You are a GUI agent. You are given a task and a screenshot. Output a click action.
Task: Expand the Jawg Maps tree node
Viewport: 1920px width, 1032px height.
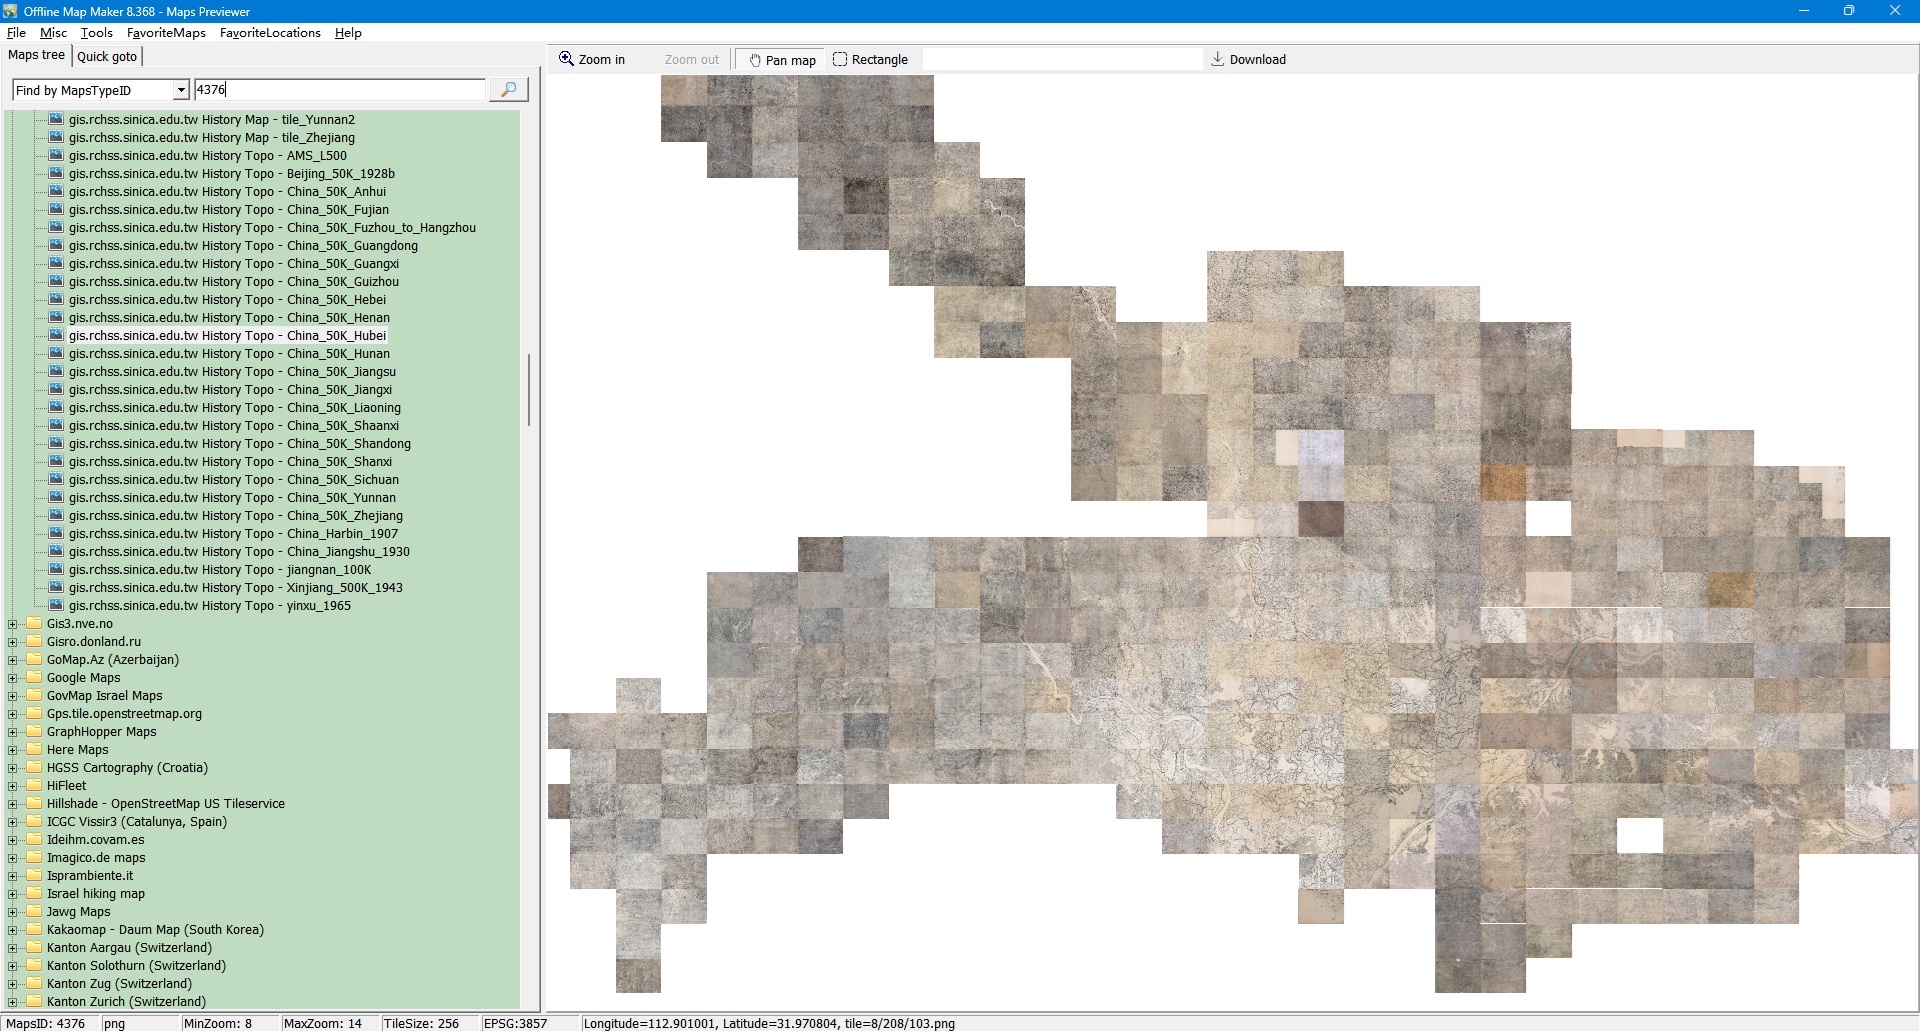[13, 912]
